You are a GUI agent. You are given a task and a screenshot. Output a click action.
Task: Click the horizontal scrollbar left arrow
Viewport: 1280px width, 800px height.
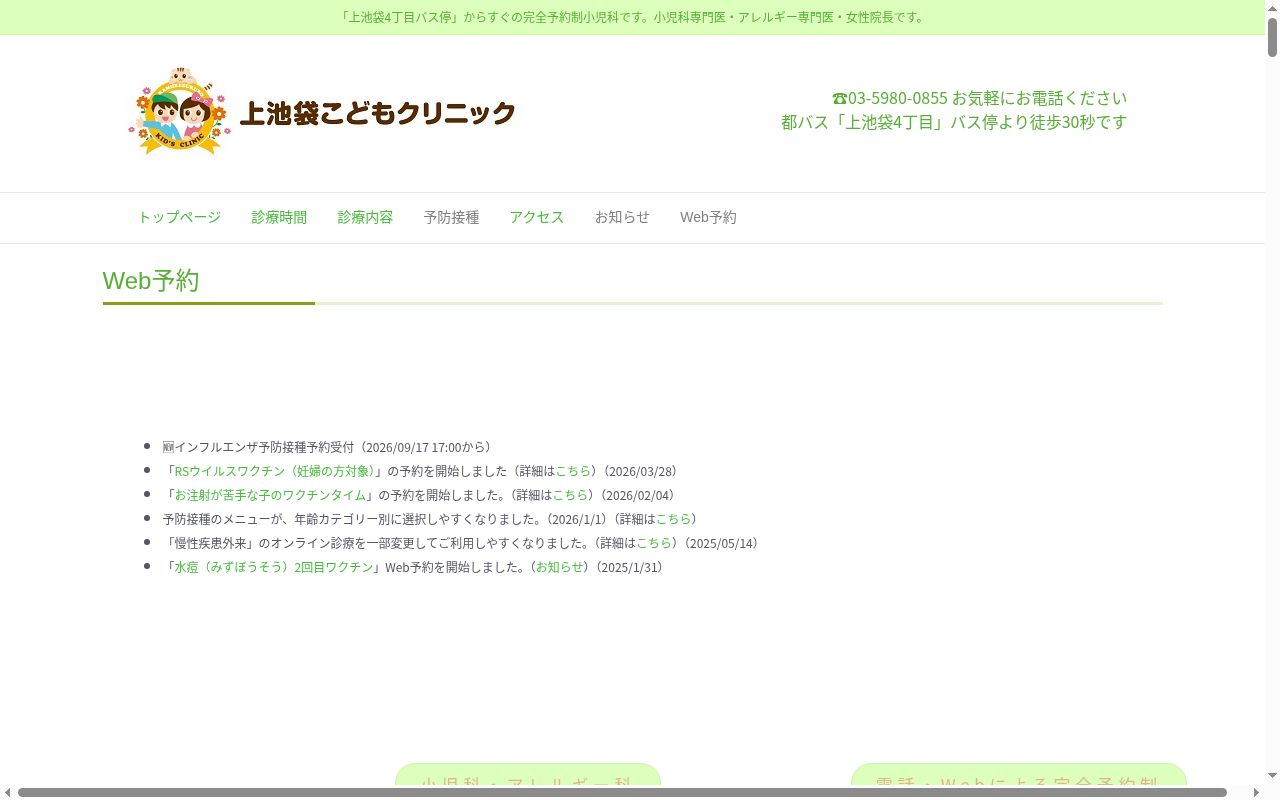pos(8,792)
